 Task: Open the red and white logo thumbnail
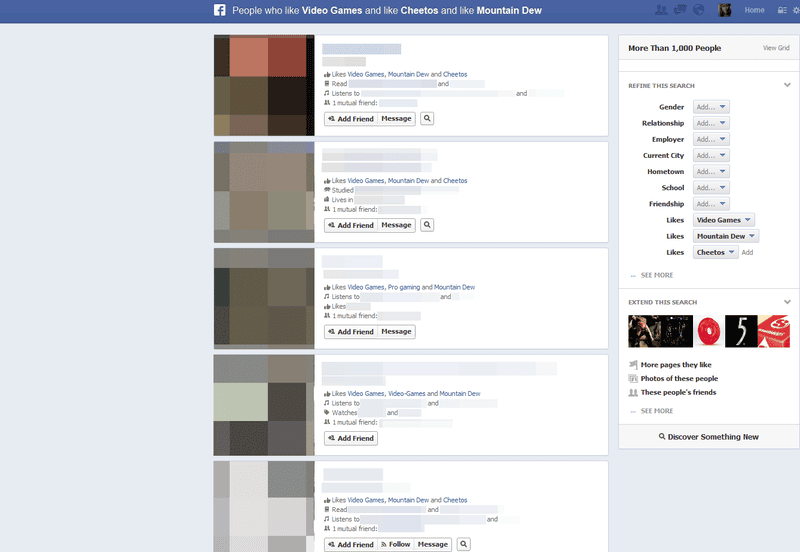(x=773, y=331)
